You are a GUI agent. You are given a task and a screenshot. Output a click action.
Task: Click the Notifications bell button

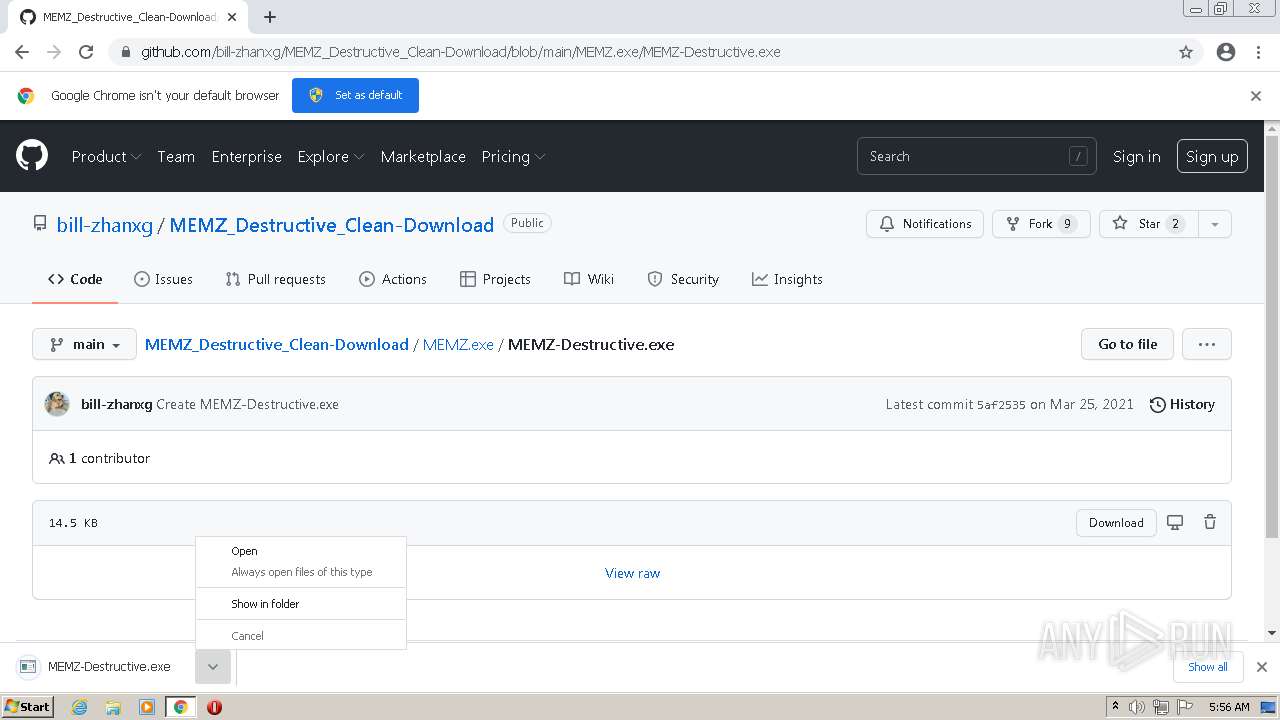point(925,224)
